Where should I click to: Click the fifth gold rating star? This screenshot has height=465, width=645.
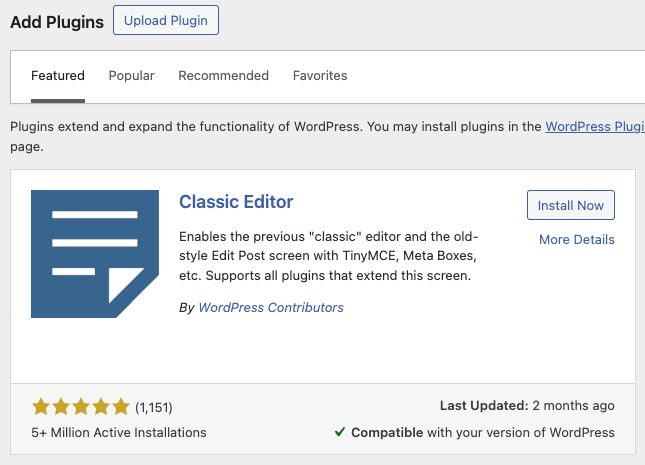tap(121, 407)
